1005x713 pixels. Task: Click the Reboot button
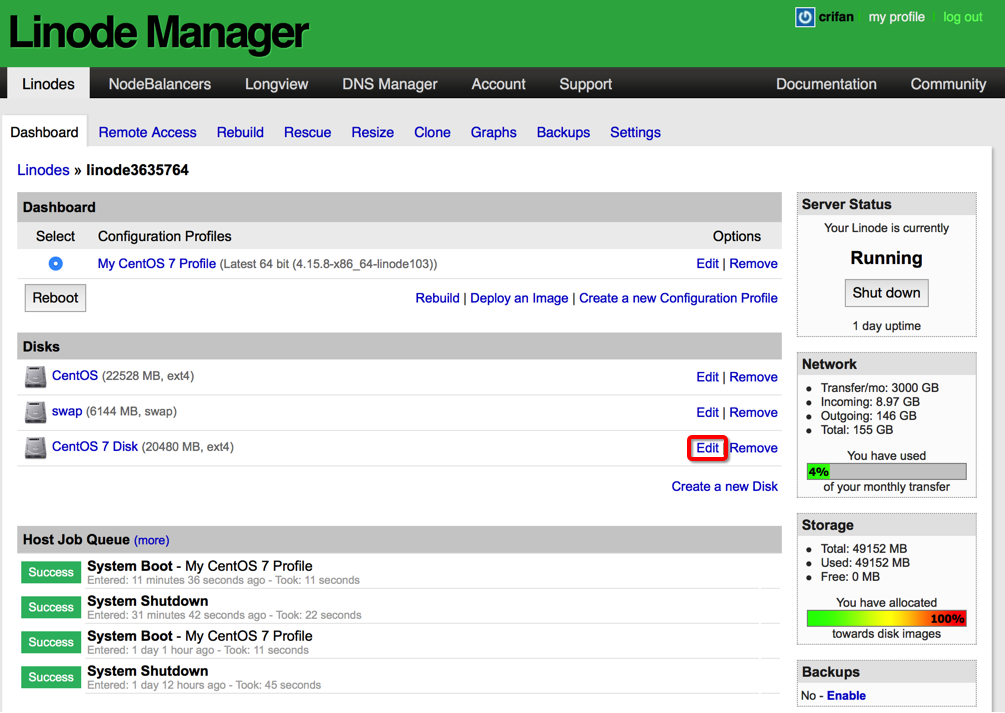point(55,298)
